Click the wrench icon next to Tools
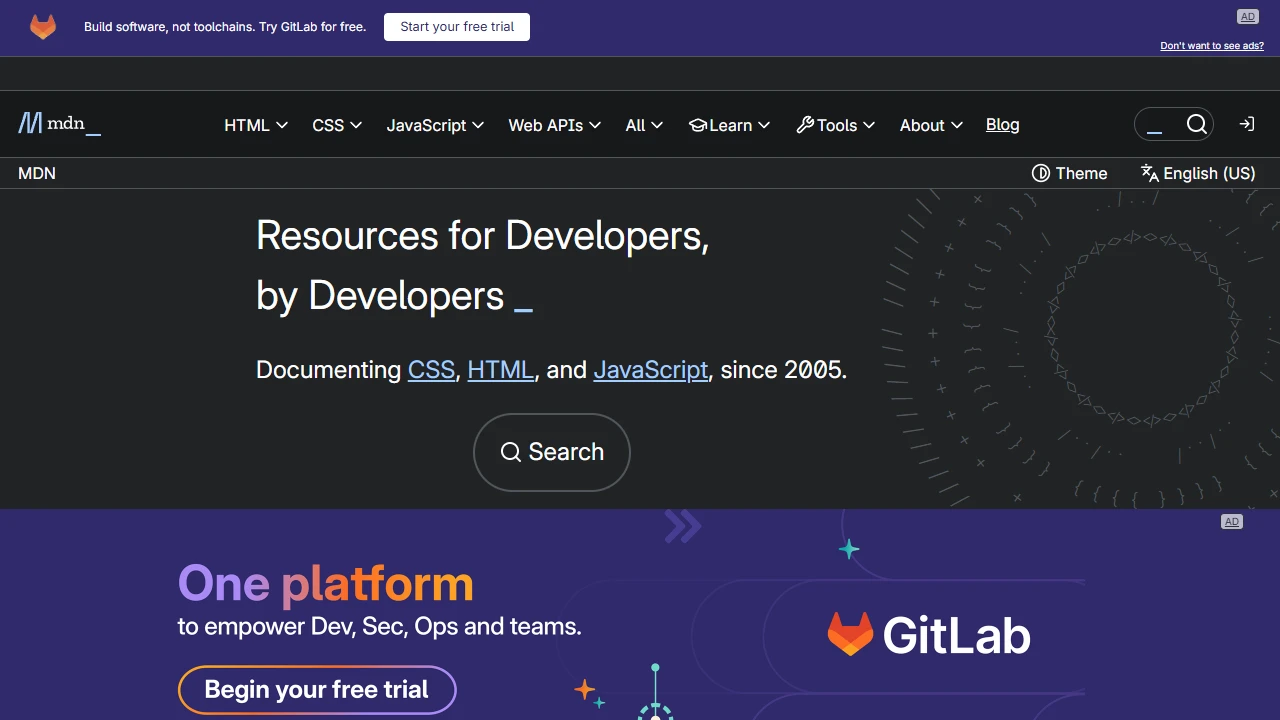1280x720 pixels. pos(806,124)
